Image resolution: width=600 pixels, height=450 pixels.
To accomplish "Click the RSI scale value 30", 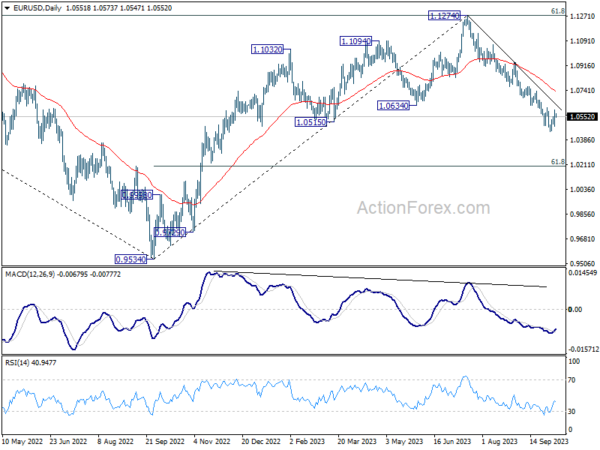I will [x=572, y=411].
